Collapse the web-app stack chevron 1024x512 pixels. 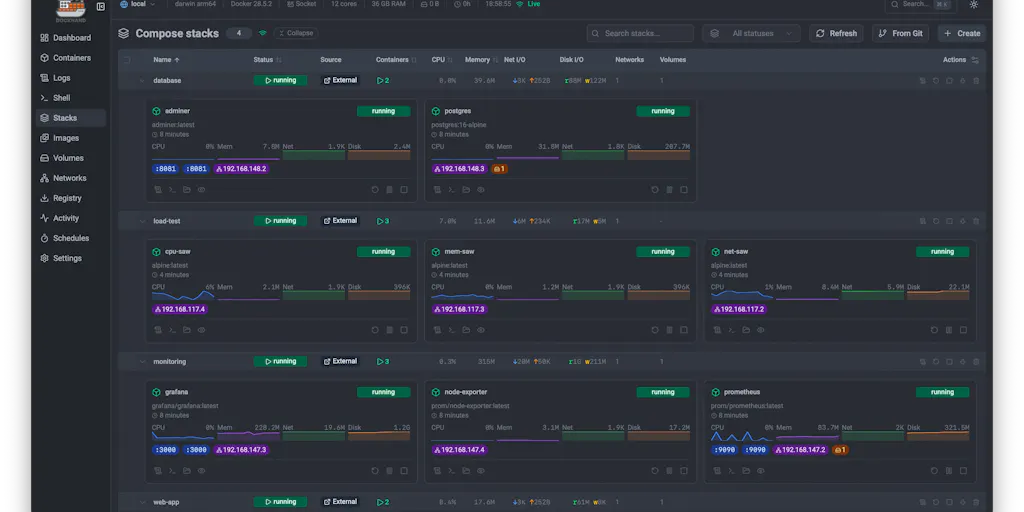(142, 502)
